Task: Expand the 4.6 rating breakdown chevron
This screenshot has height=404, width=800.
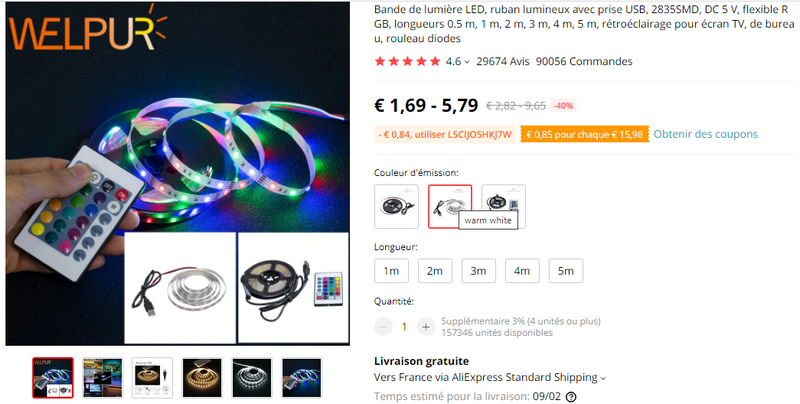Action: [x=467, y=62]
